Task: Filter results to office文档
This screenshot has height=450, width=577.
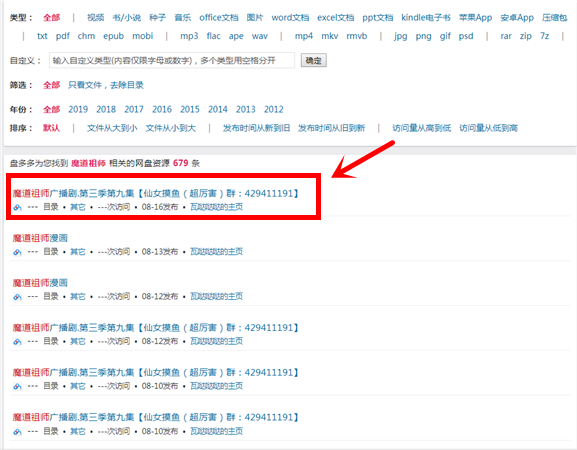Action: 219,17
